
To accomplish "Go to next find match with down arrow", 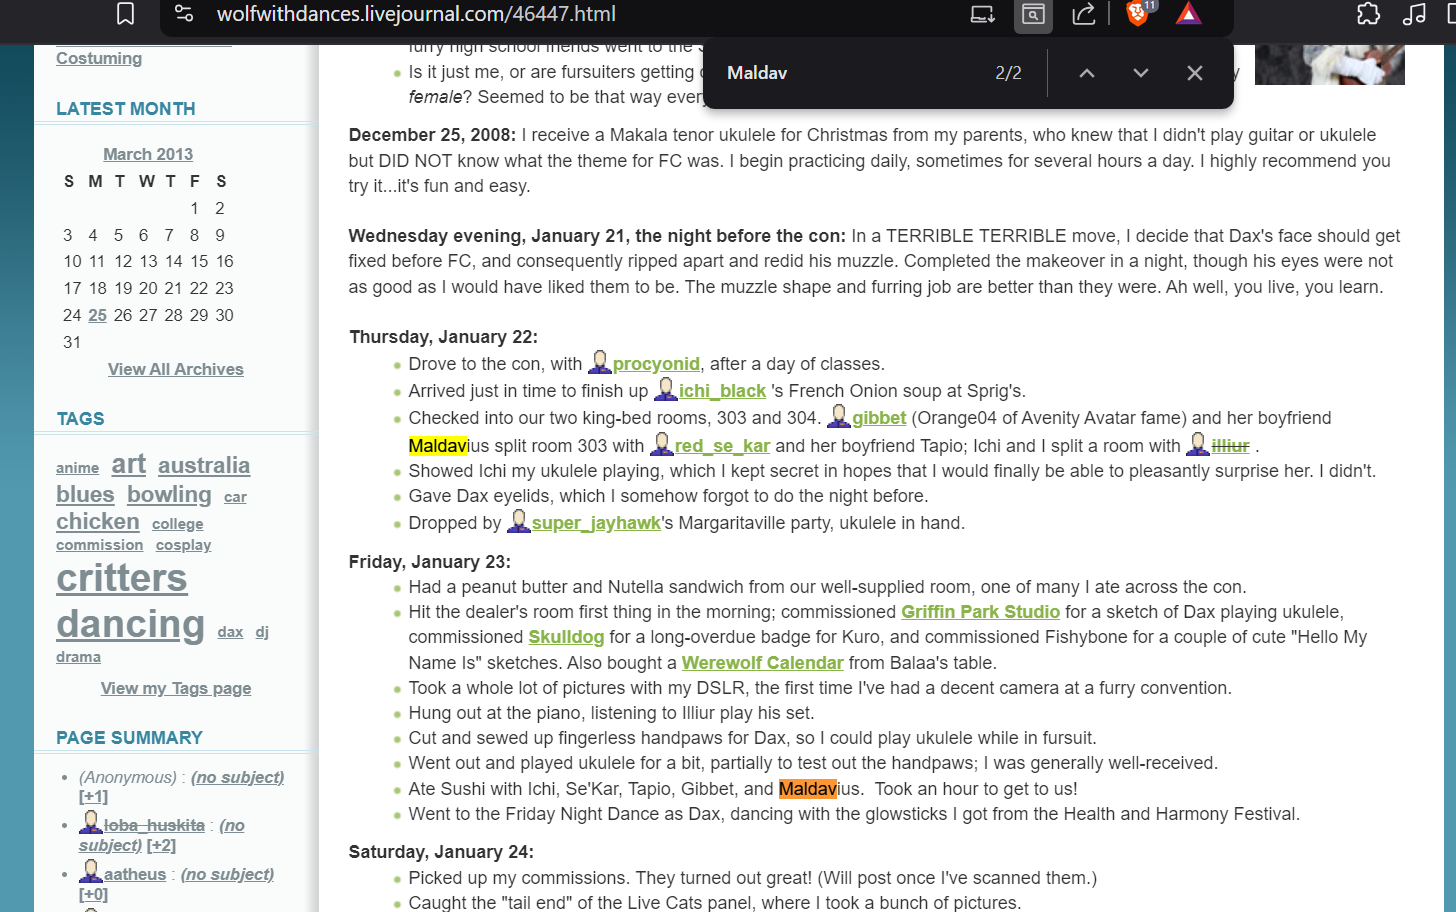I will click(1141, 73).
